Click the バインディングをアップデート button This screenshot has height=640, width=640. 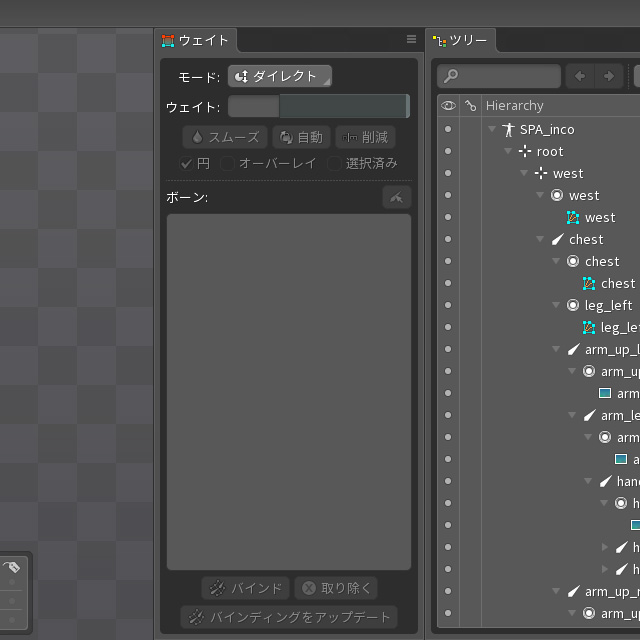288,616
